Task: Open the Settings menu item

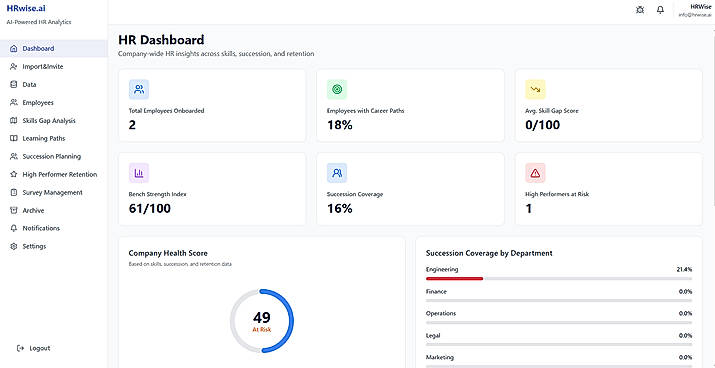Action: (53, 246)
